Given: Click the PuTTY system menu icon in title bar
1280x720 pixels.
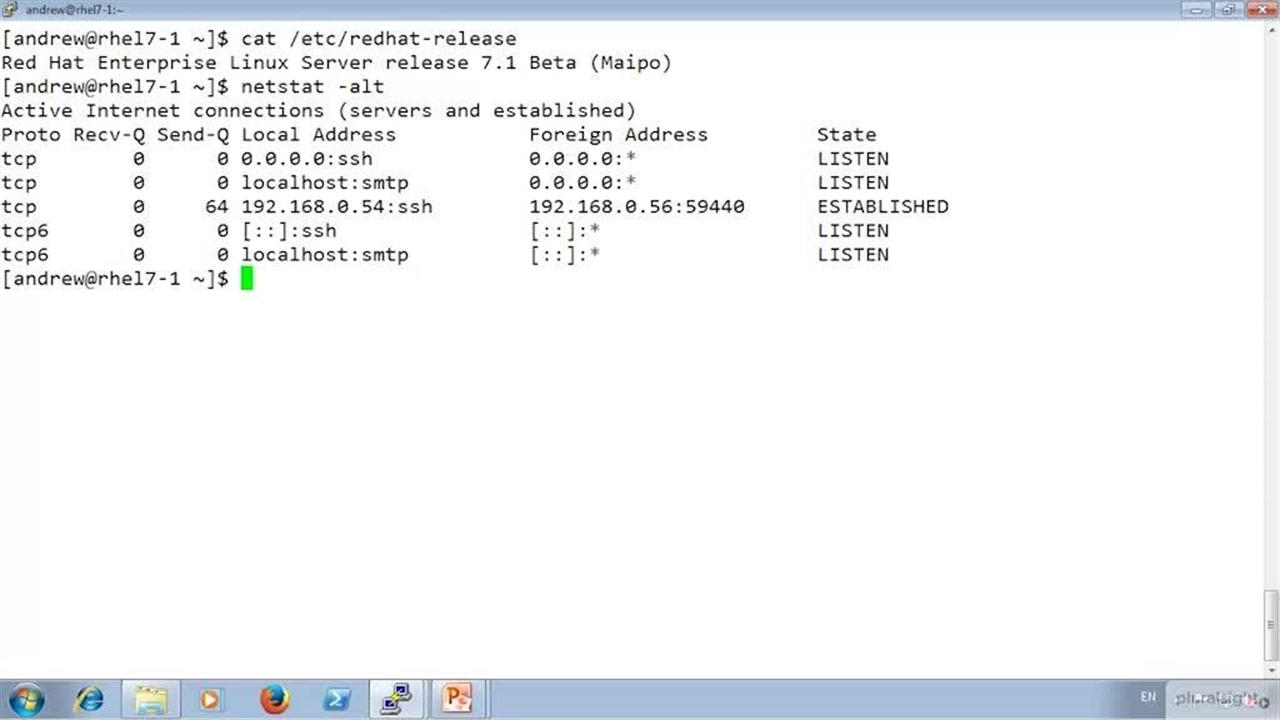Looking at the screenshot, I should tap(10, 10).
